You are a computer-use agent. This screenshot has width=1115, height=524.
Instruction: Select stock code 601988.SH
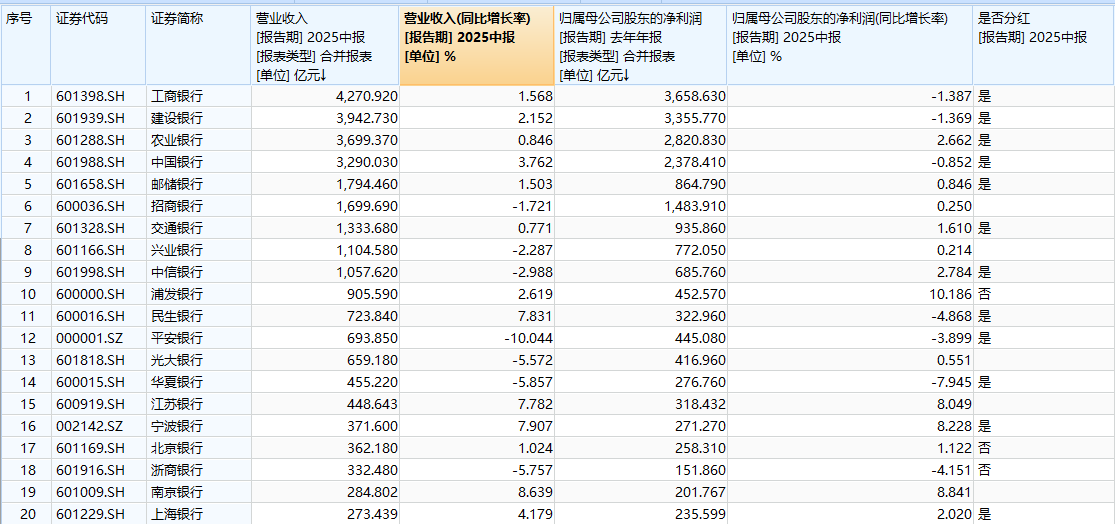(90, 162)
